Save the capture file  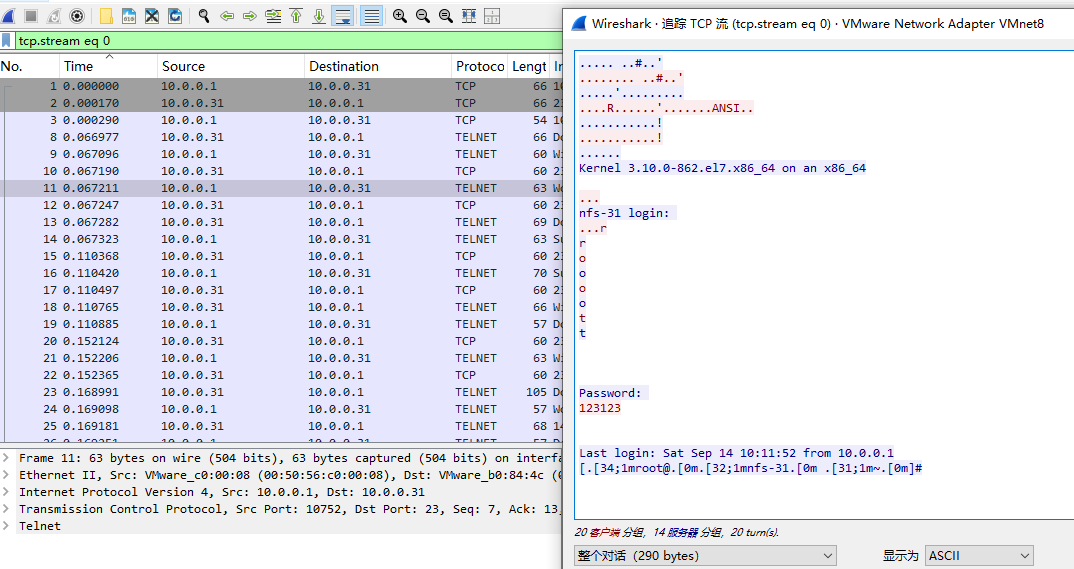[129, 15]
